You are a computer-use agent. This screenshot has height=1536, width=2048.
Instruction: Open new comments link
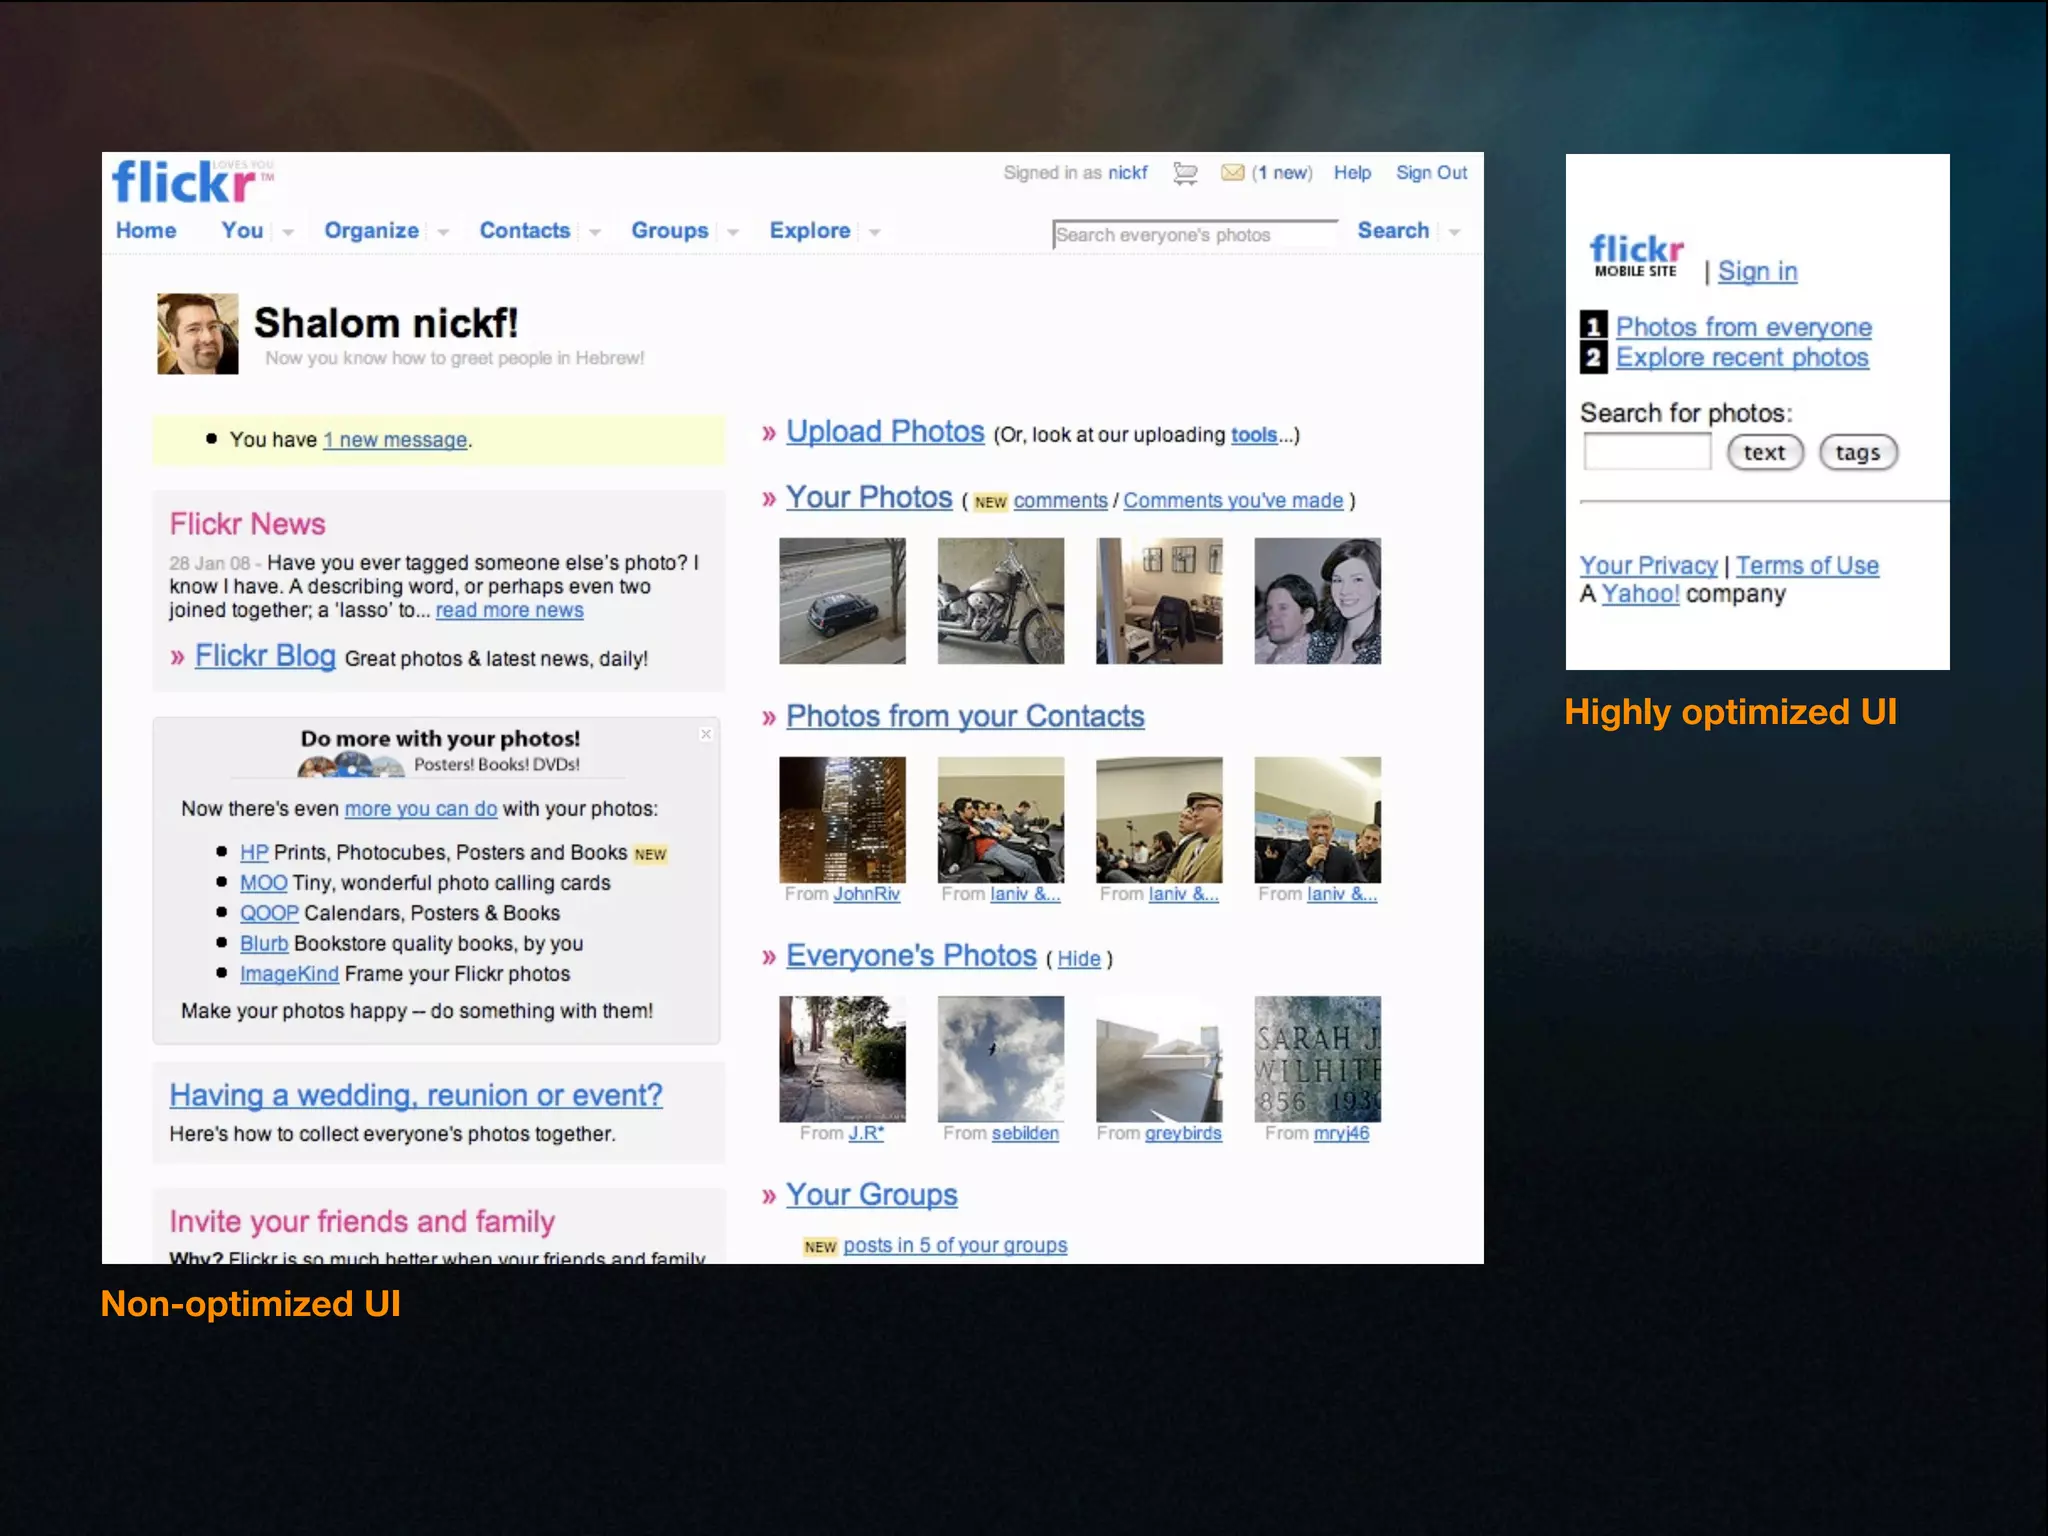[1060, 500]
